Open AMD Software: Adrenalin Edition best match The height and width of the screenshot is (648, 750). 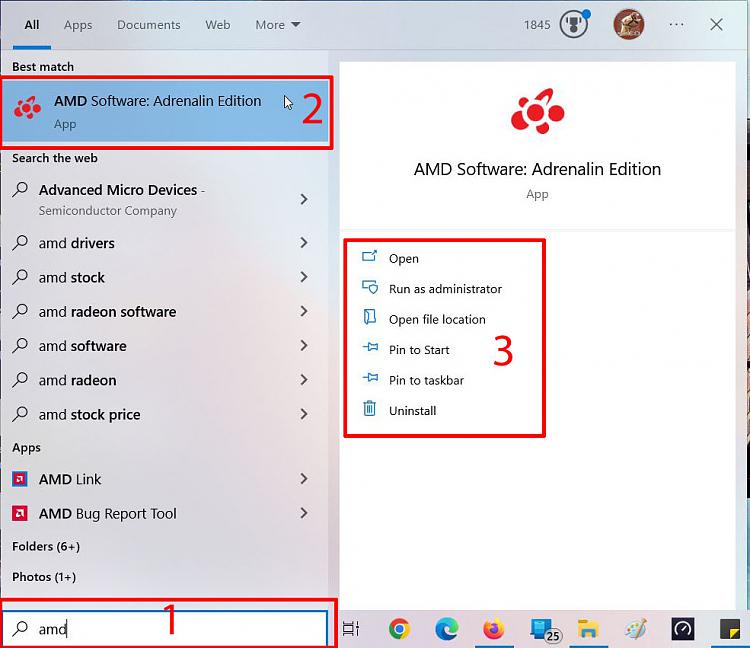pyautogui.click(x=165, y=112)
